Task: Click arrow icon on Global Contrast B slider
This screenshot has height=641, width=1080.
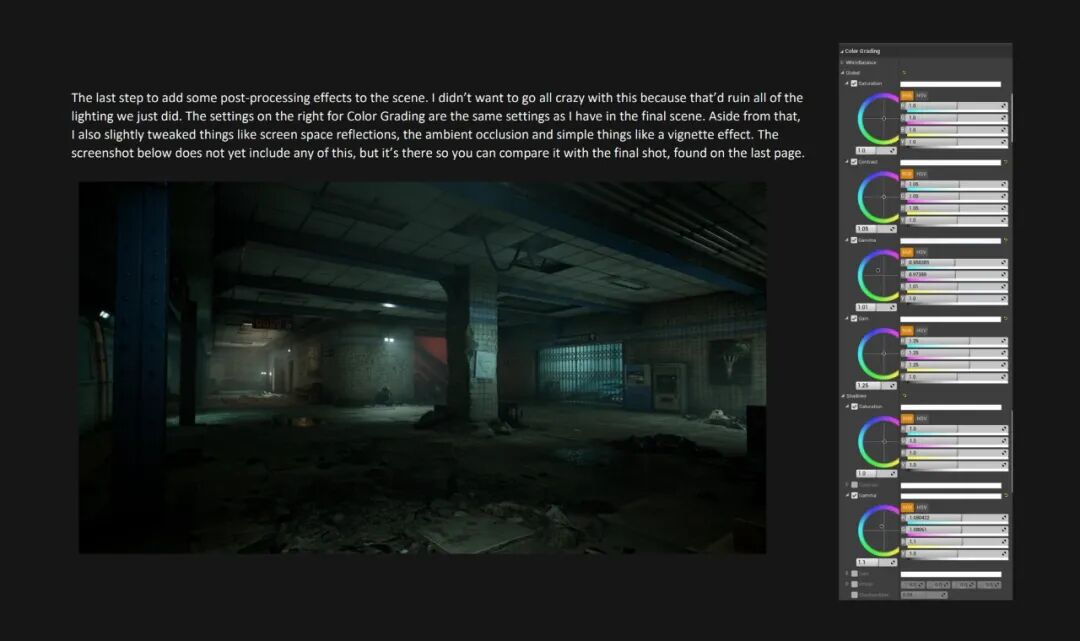Action: tap(1004, 208)
